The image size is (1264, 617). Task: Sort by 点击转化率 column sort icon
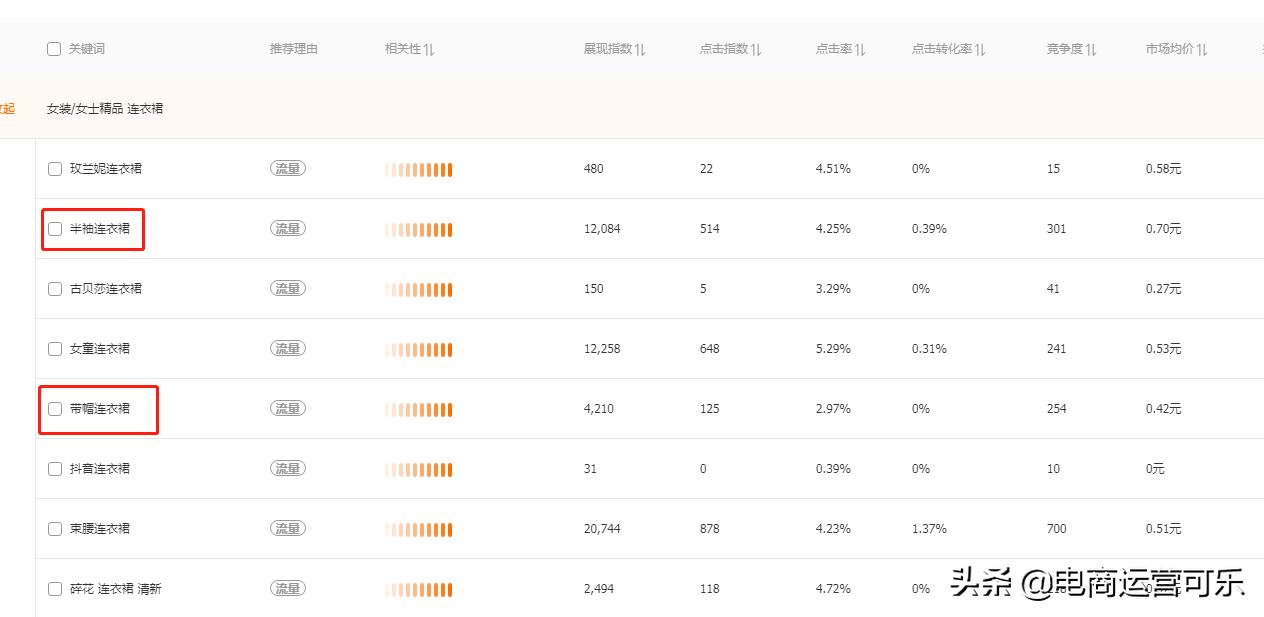[x=980, y=49]
